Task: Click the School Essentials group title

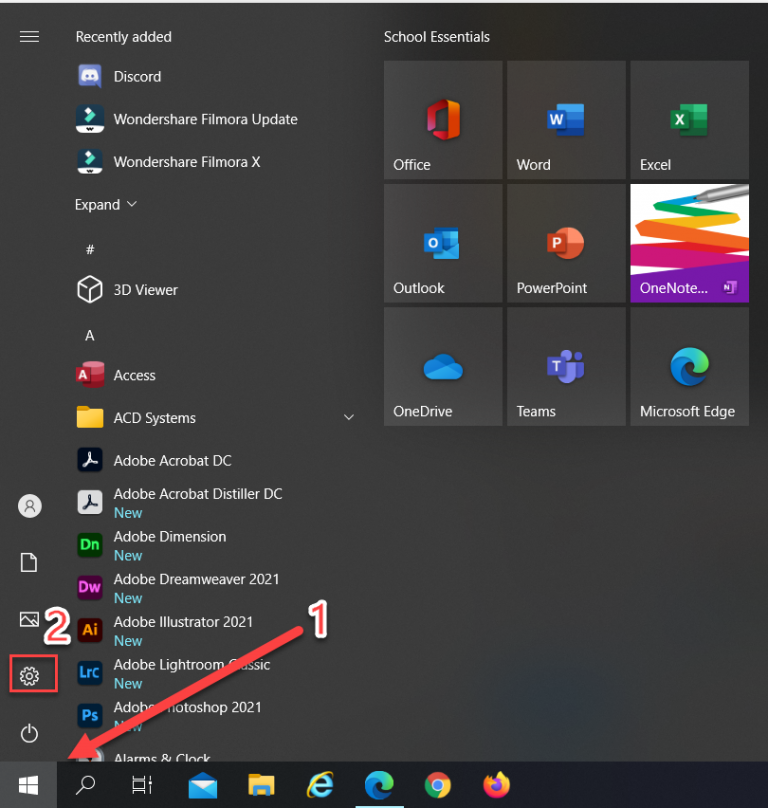Action: tap(437, 37)
